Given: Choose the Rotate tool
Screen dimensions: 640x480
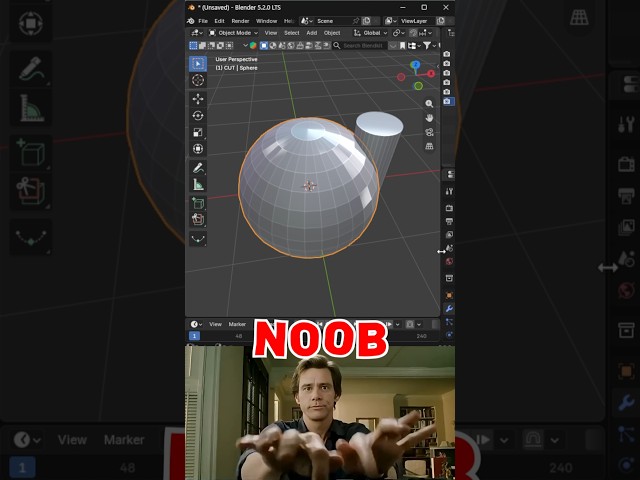Looking at the screenshot, I should click(198, 116).
